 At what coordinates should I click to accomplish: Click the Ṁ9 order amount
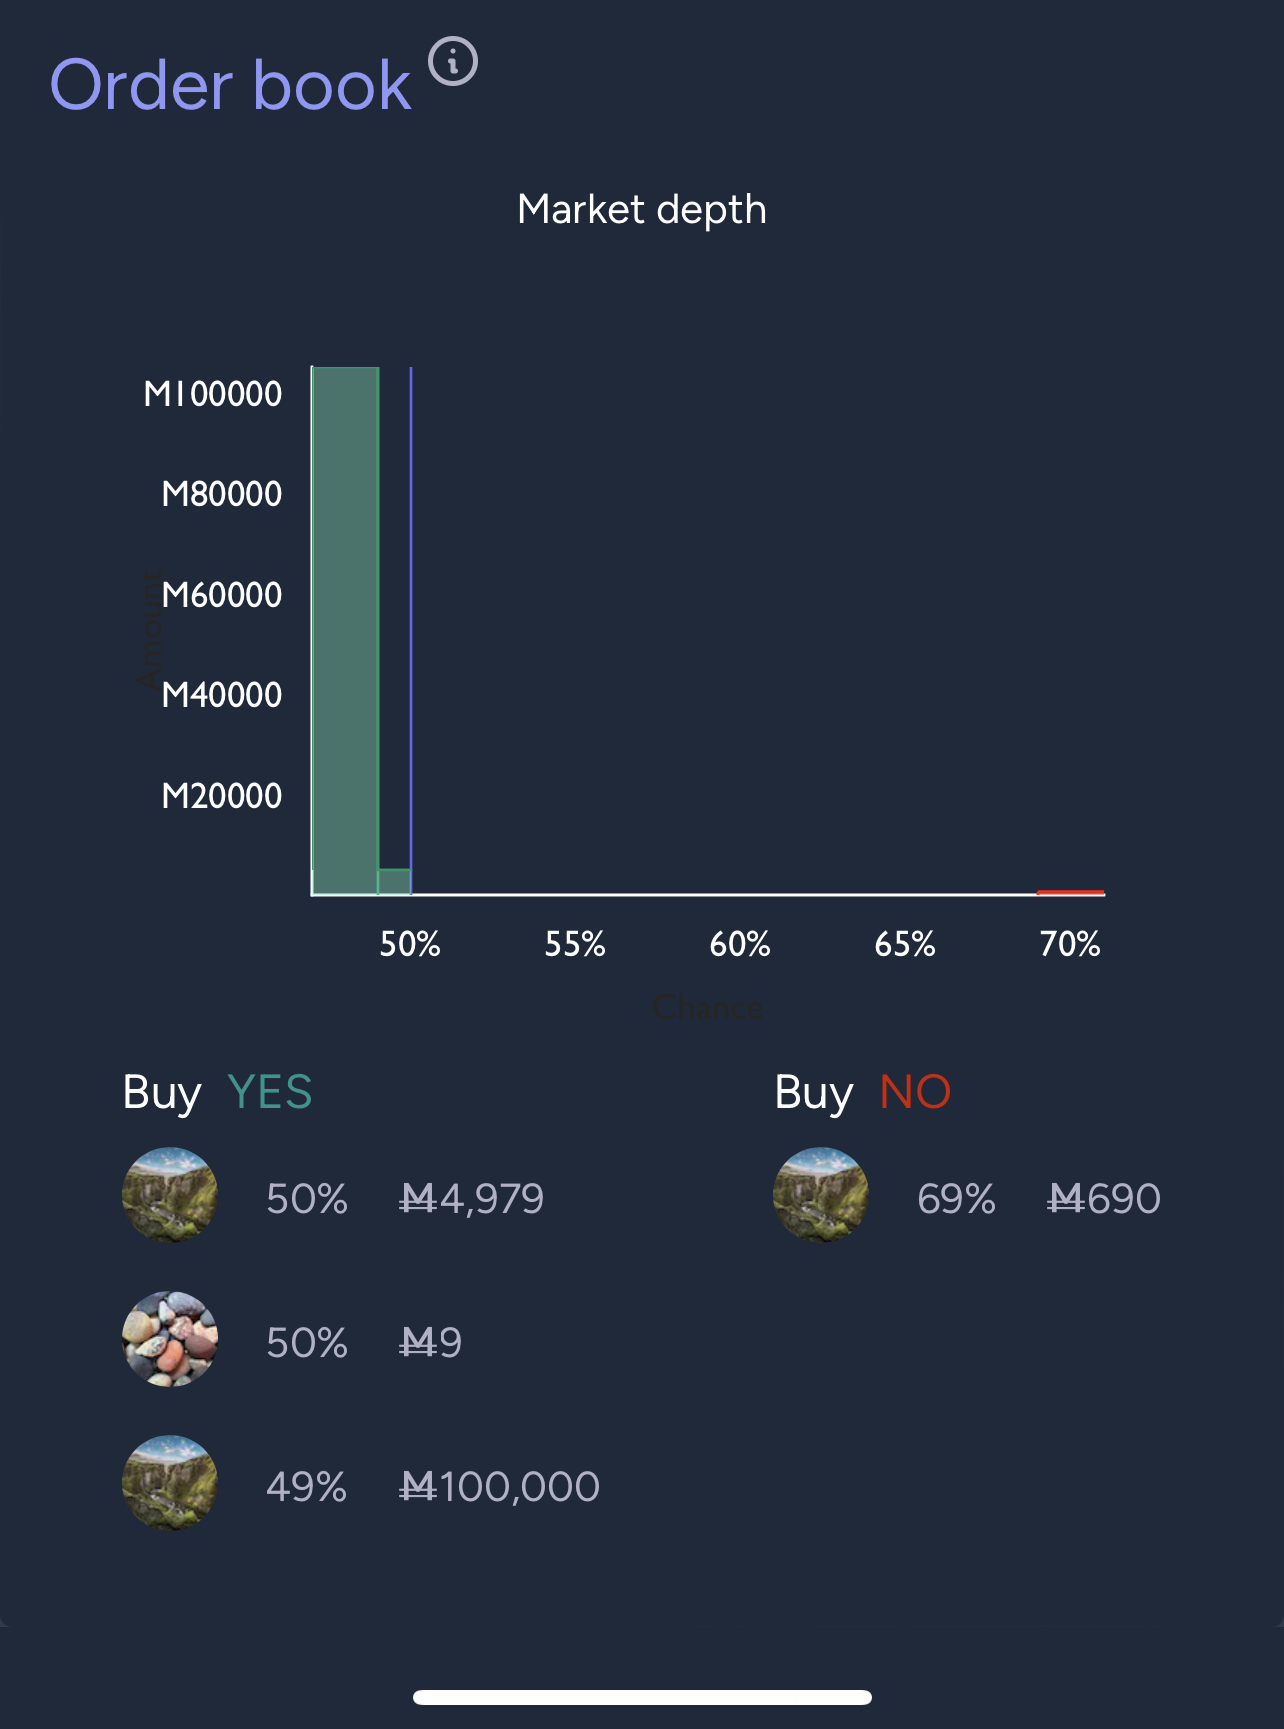pyautogui.click(x=430, y=1342)
